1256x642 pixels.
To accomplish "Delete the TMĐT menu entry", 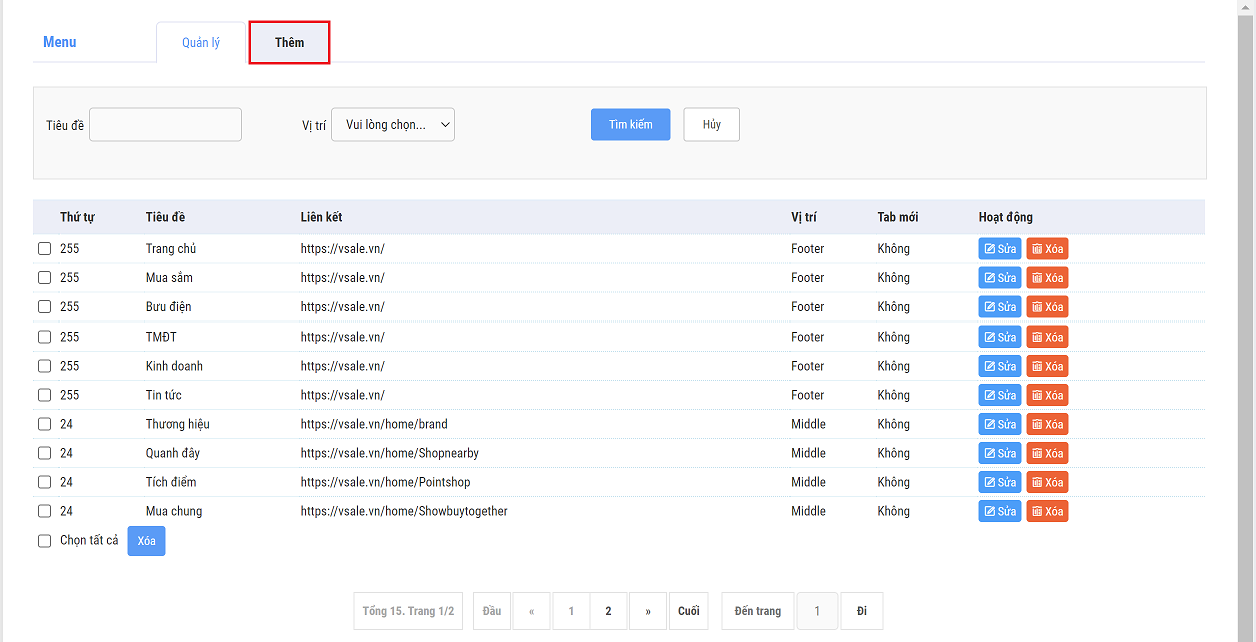I will (x=1047, y=337).
